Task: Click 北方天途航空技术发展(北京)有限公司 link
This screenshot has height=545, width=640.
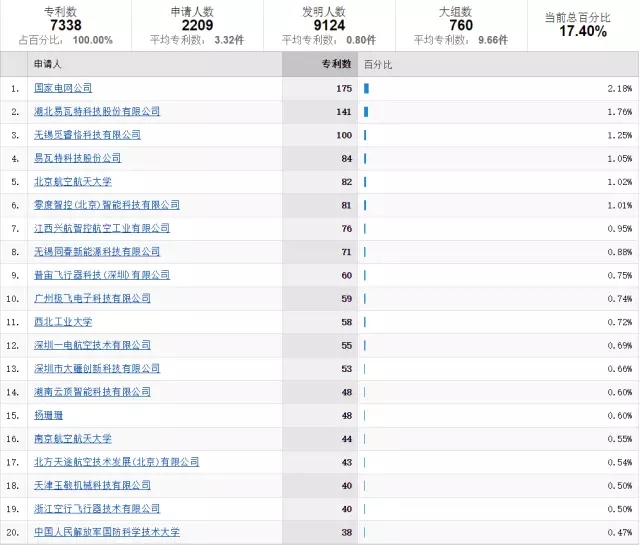Action: [x=117, y=462]
